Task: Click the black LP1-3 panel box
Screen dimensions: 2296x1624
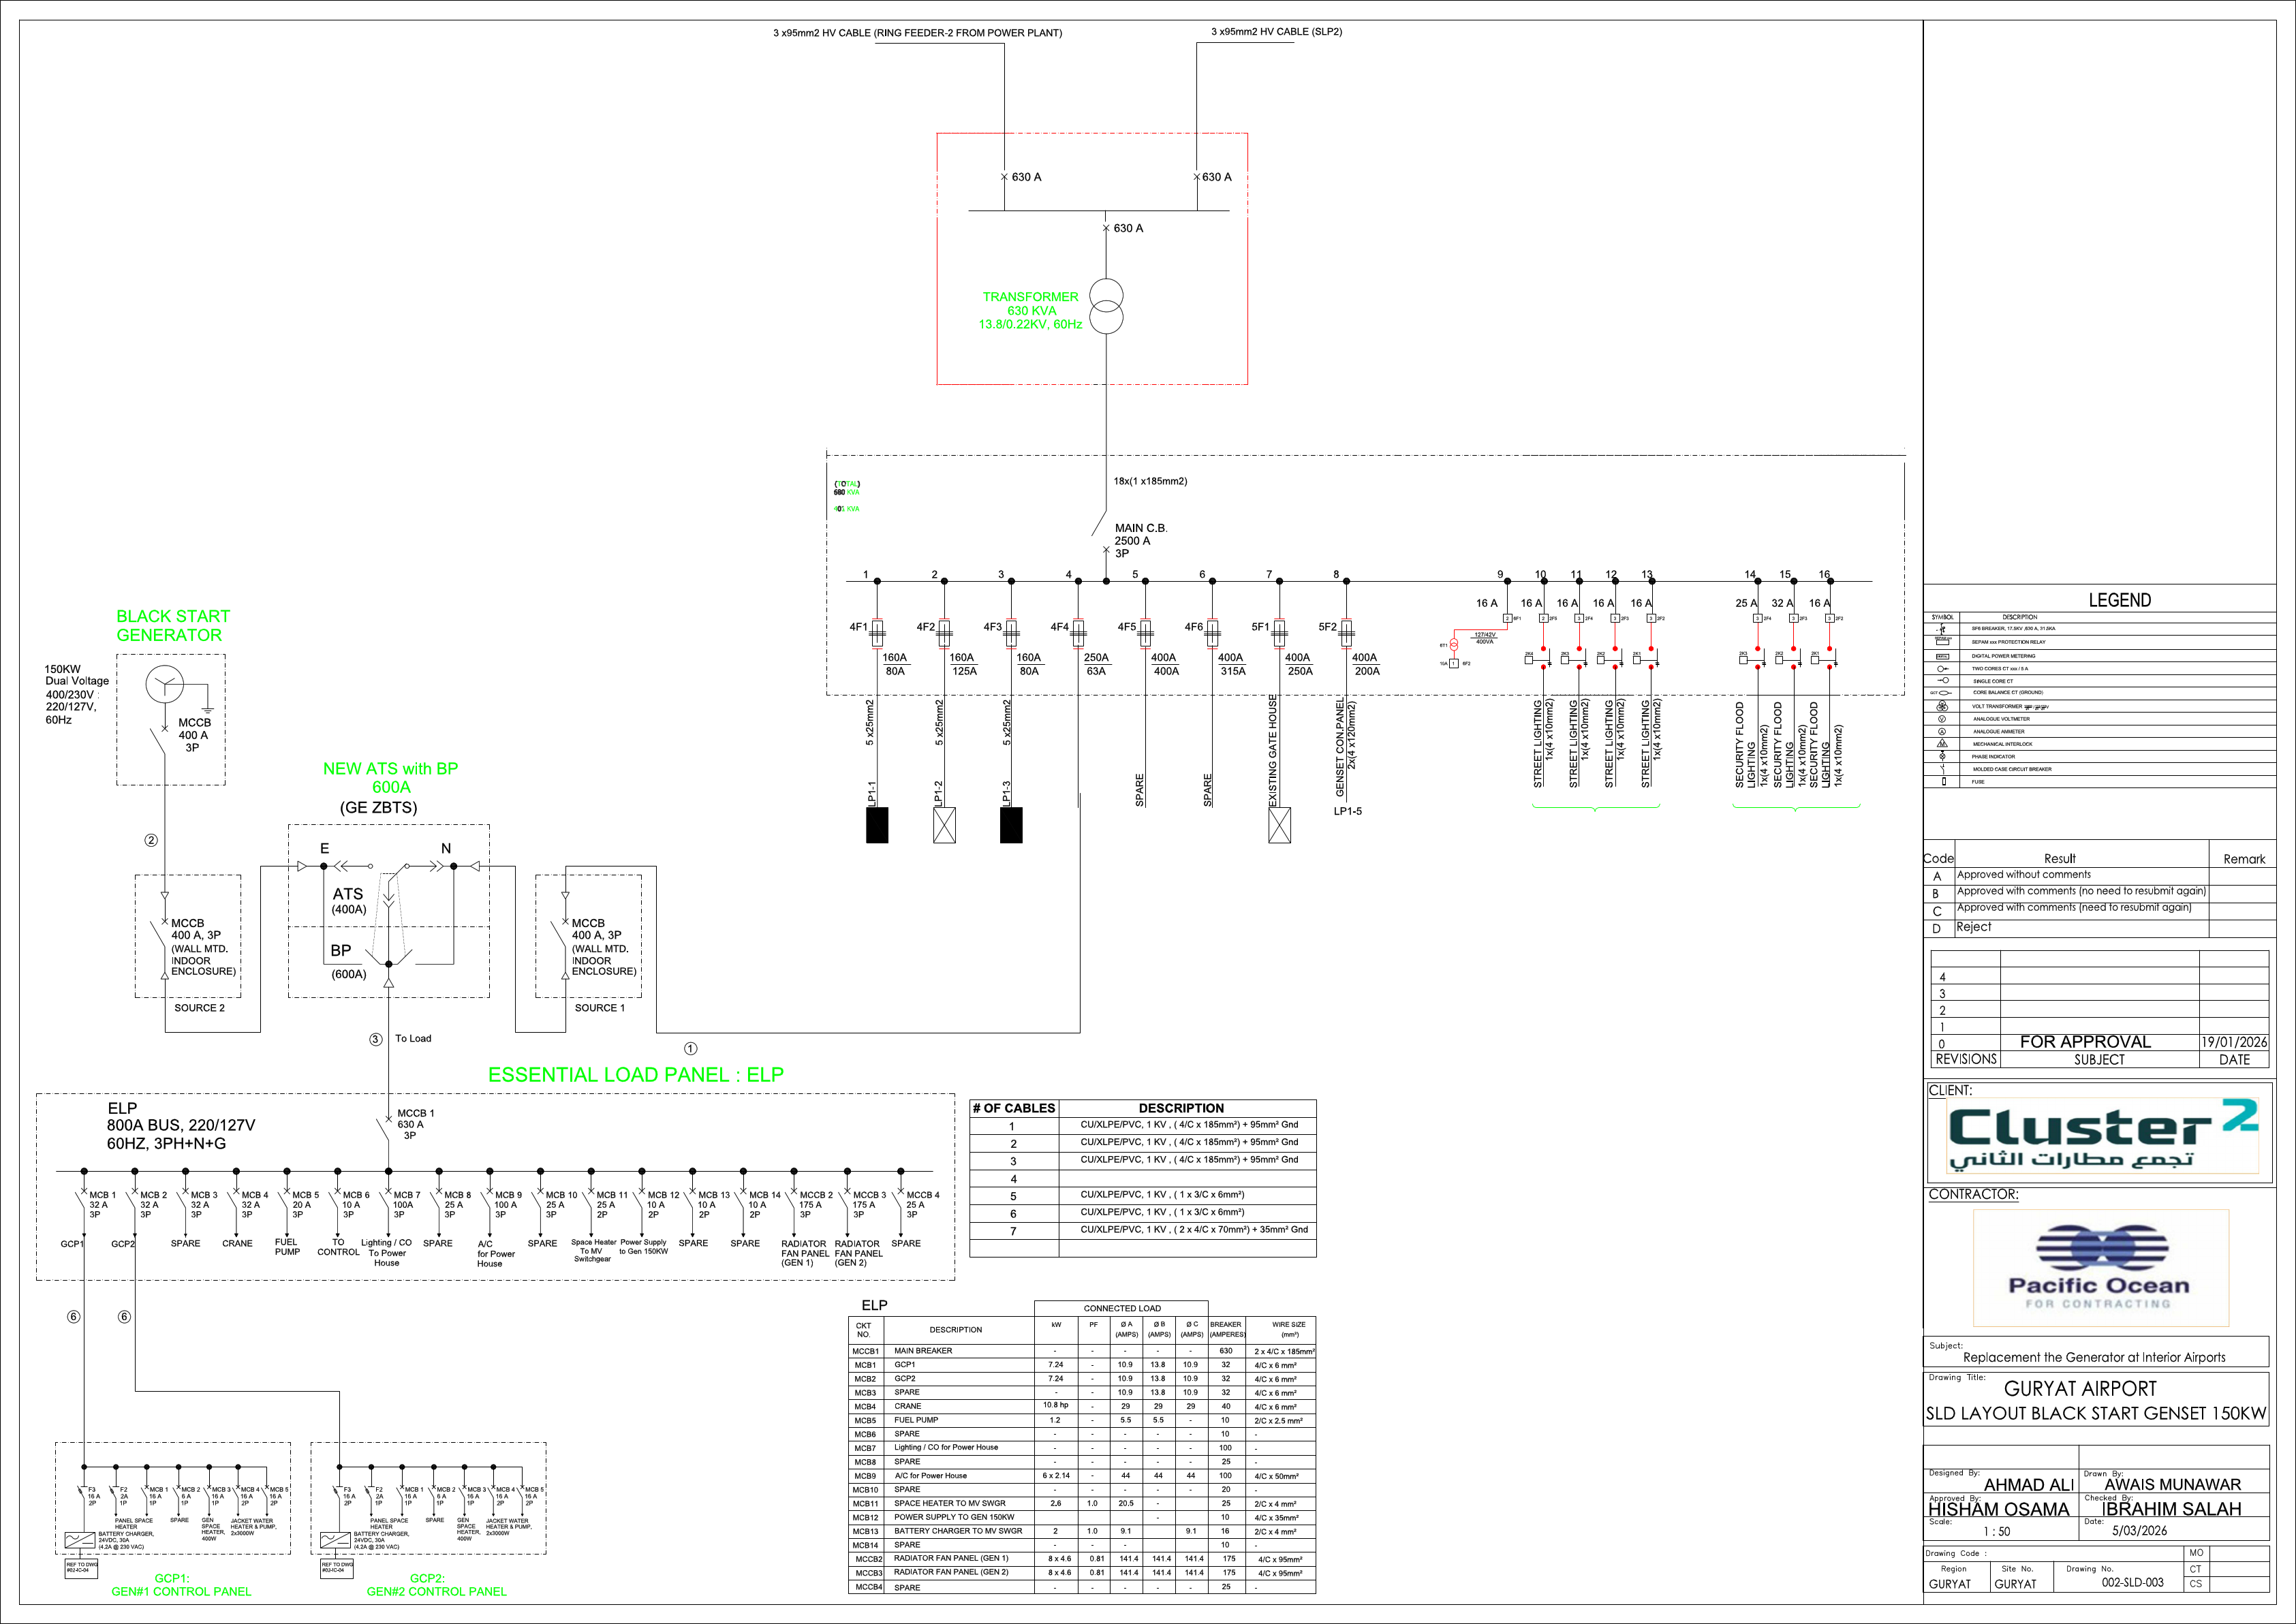Action: point(1011,825)
